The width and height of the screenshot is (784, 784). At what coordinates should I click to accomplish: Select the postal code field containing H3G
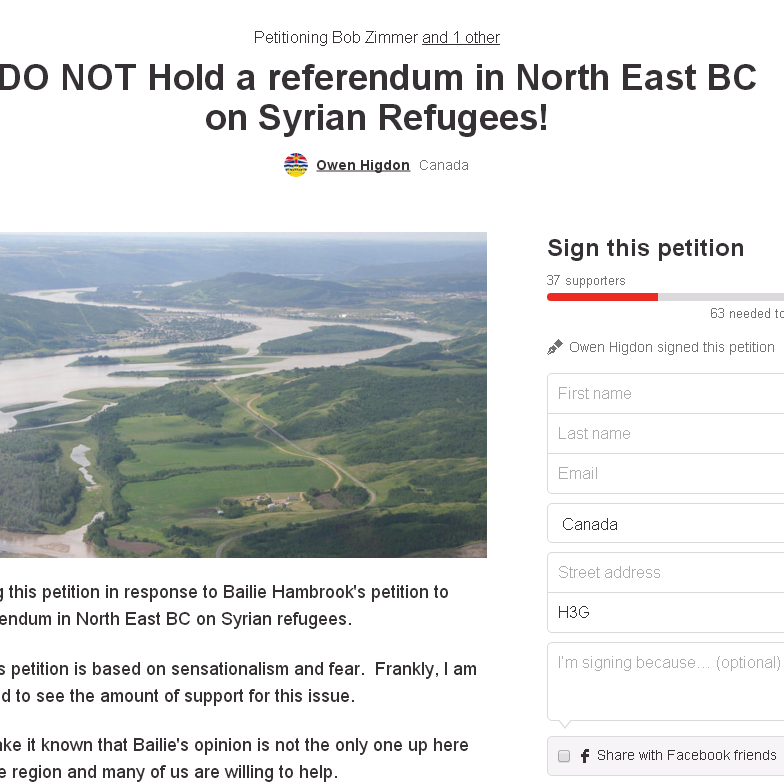coord(666,612)
